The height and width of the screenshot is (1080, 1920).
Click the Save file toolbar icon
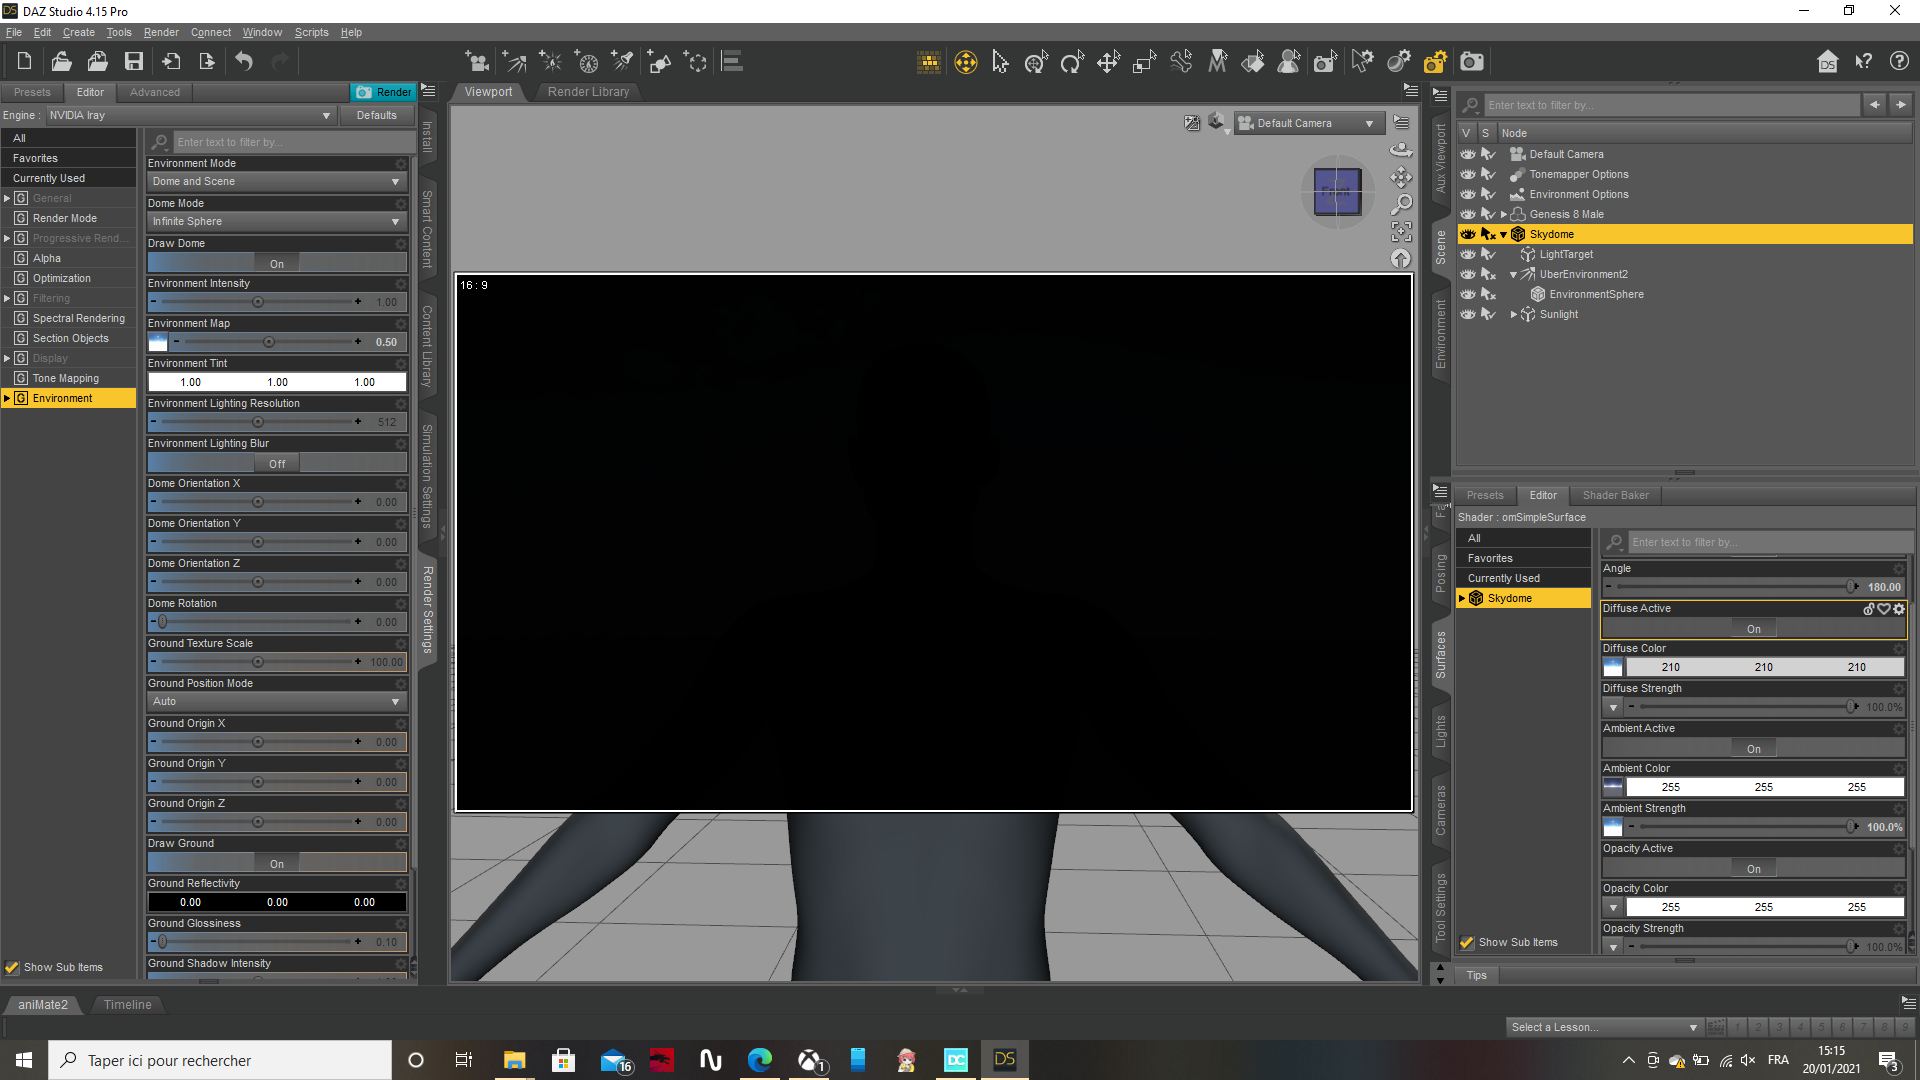[x=133, y=62]
